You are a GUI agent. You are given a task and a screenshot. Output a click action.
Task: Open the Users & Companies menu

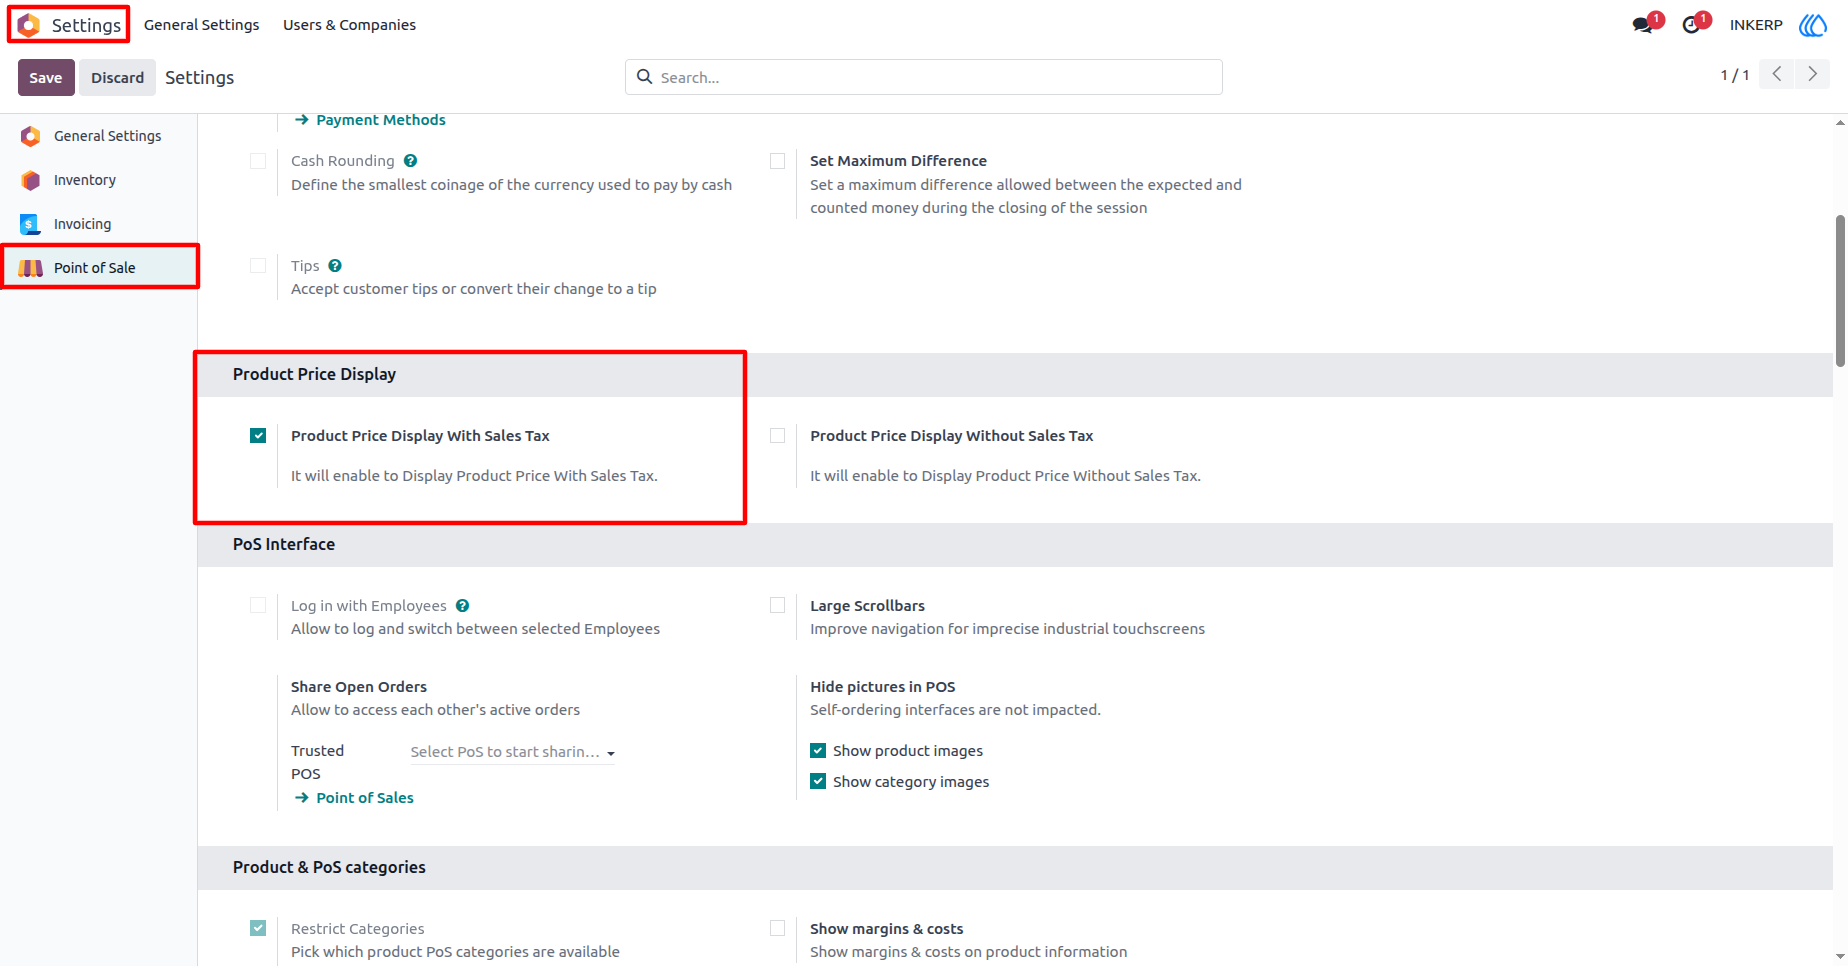[x=349, y=25]
